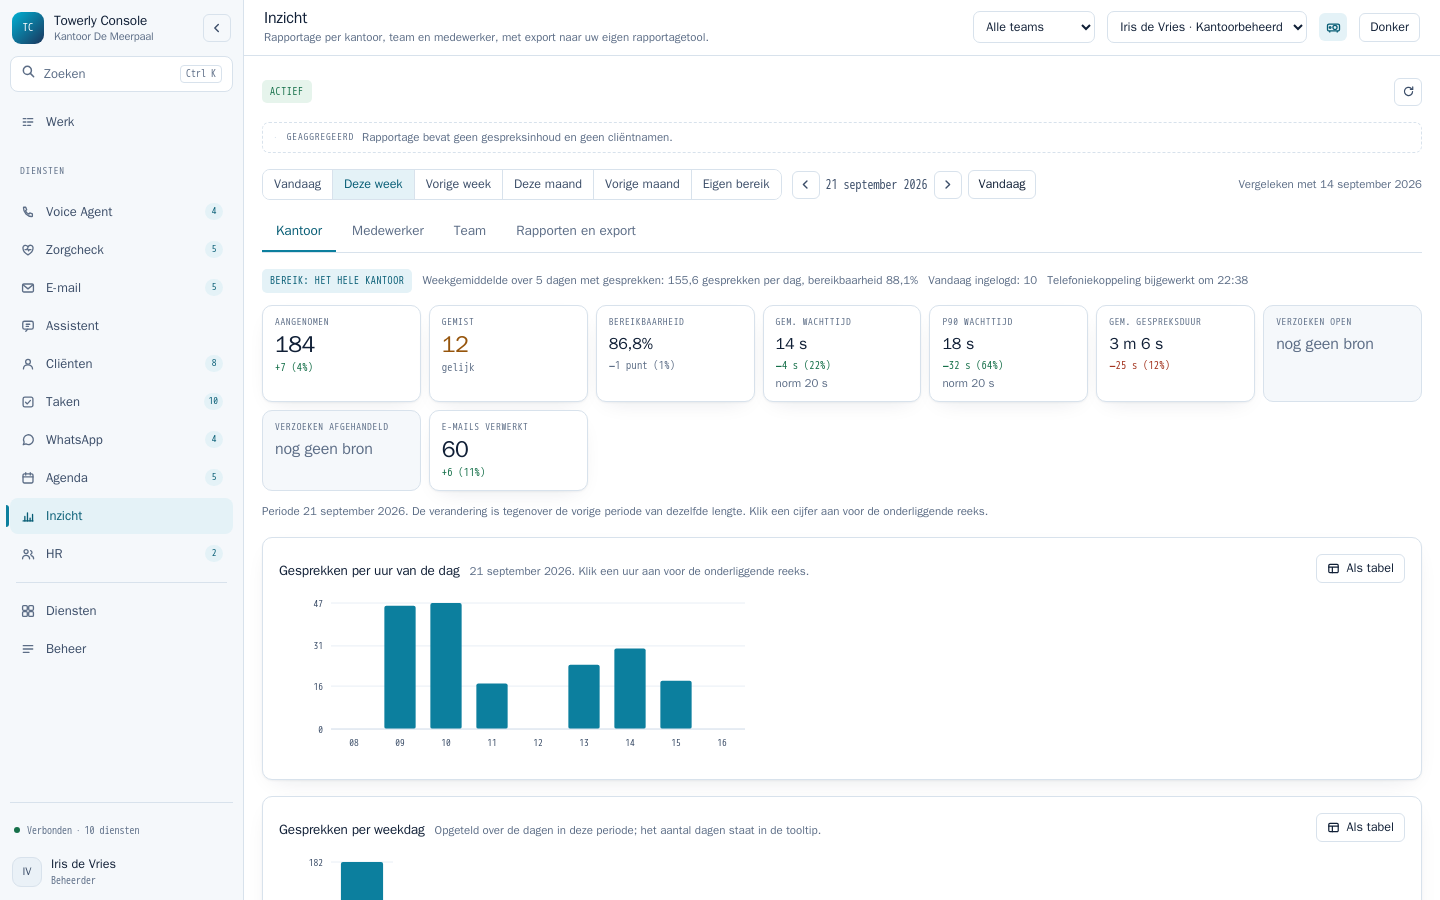Click the Ctrl K shortcut hint
Viewport: 1440px width, 900px height.
[x=201, y=74]
